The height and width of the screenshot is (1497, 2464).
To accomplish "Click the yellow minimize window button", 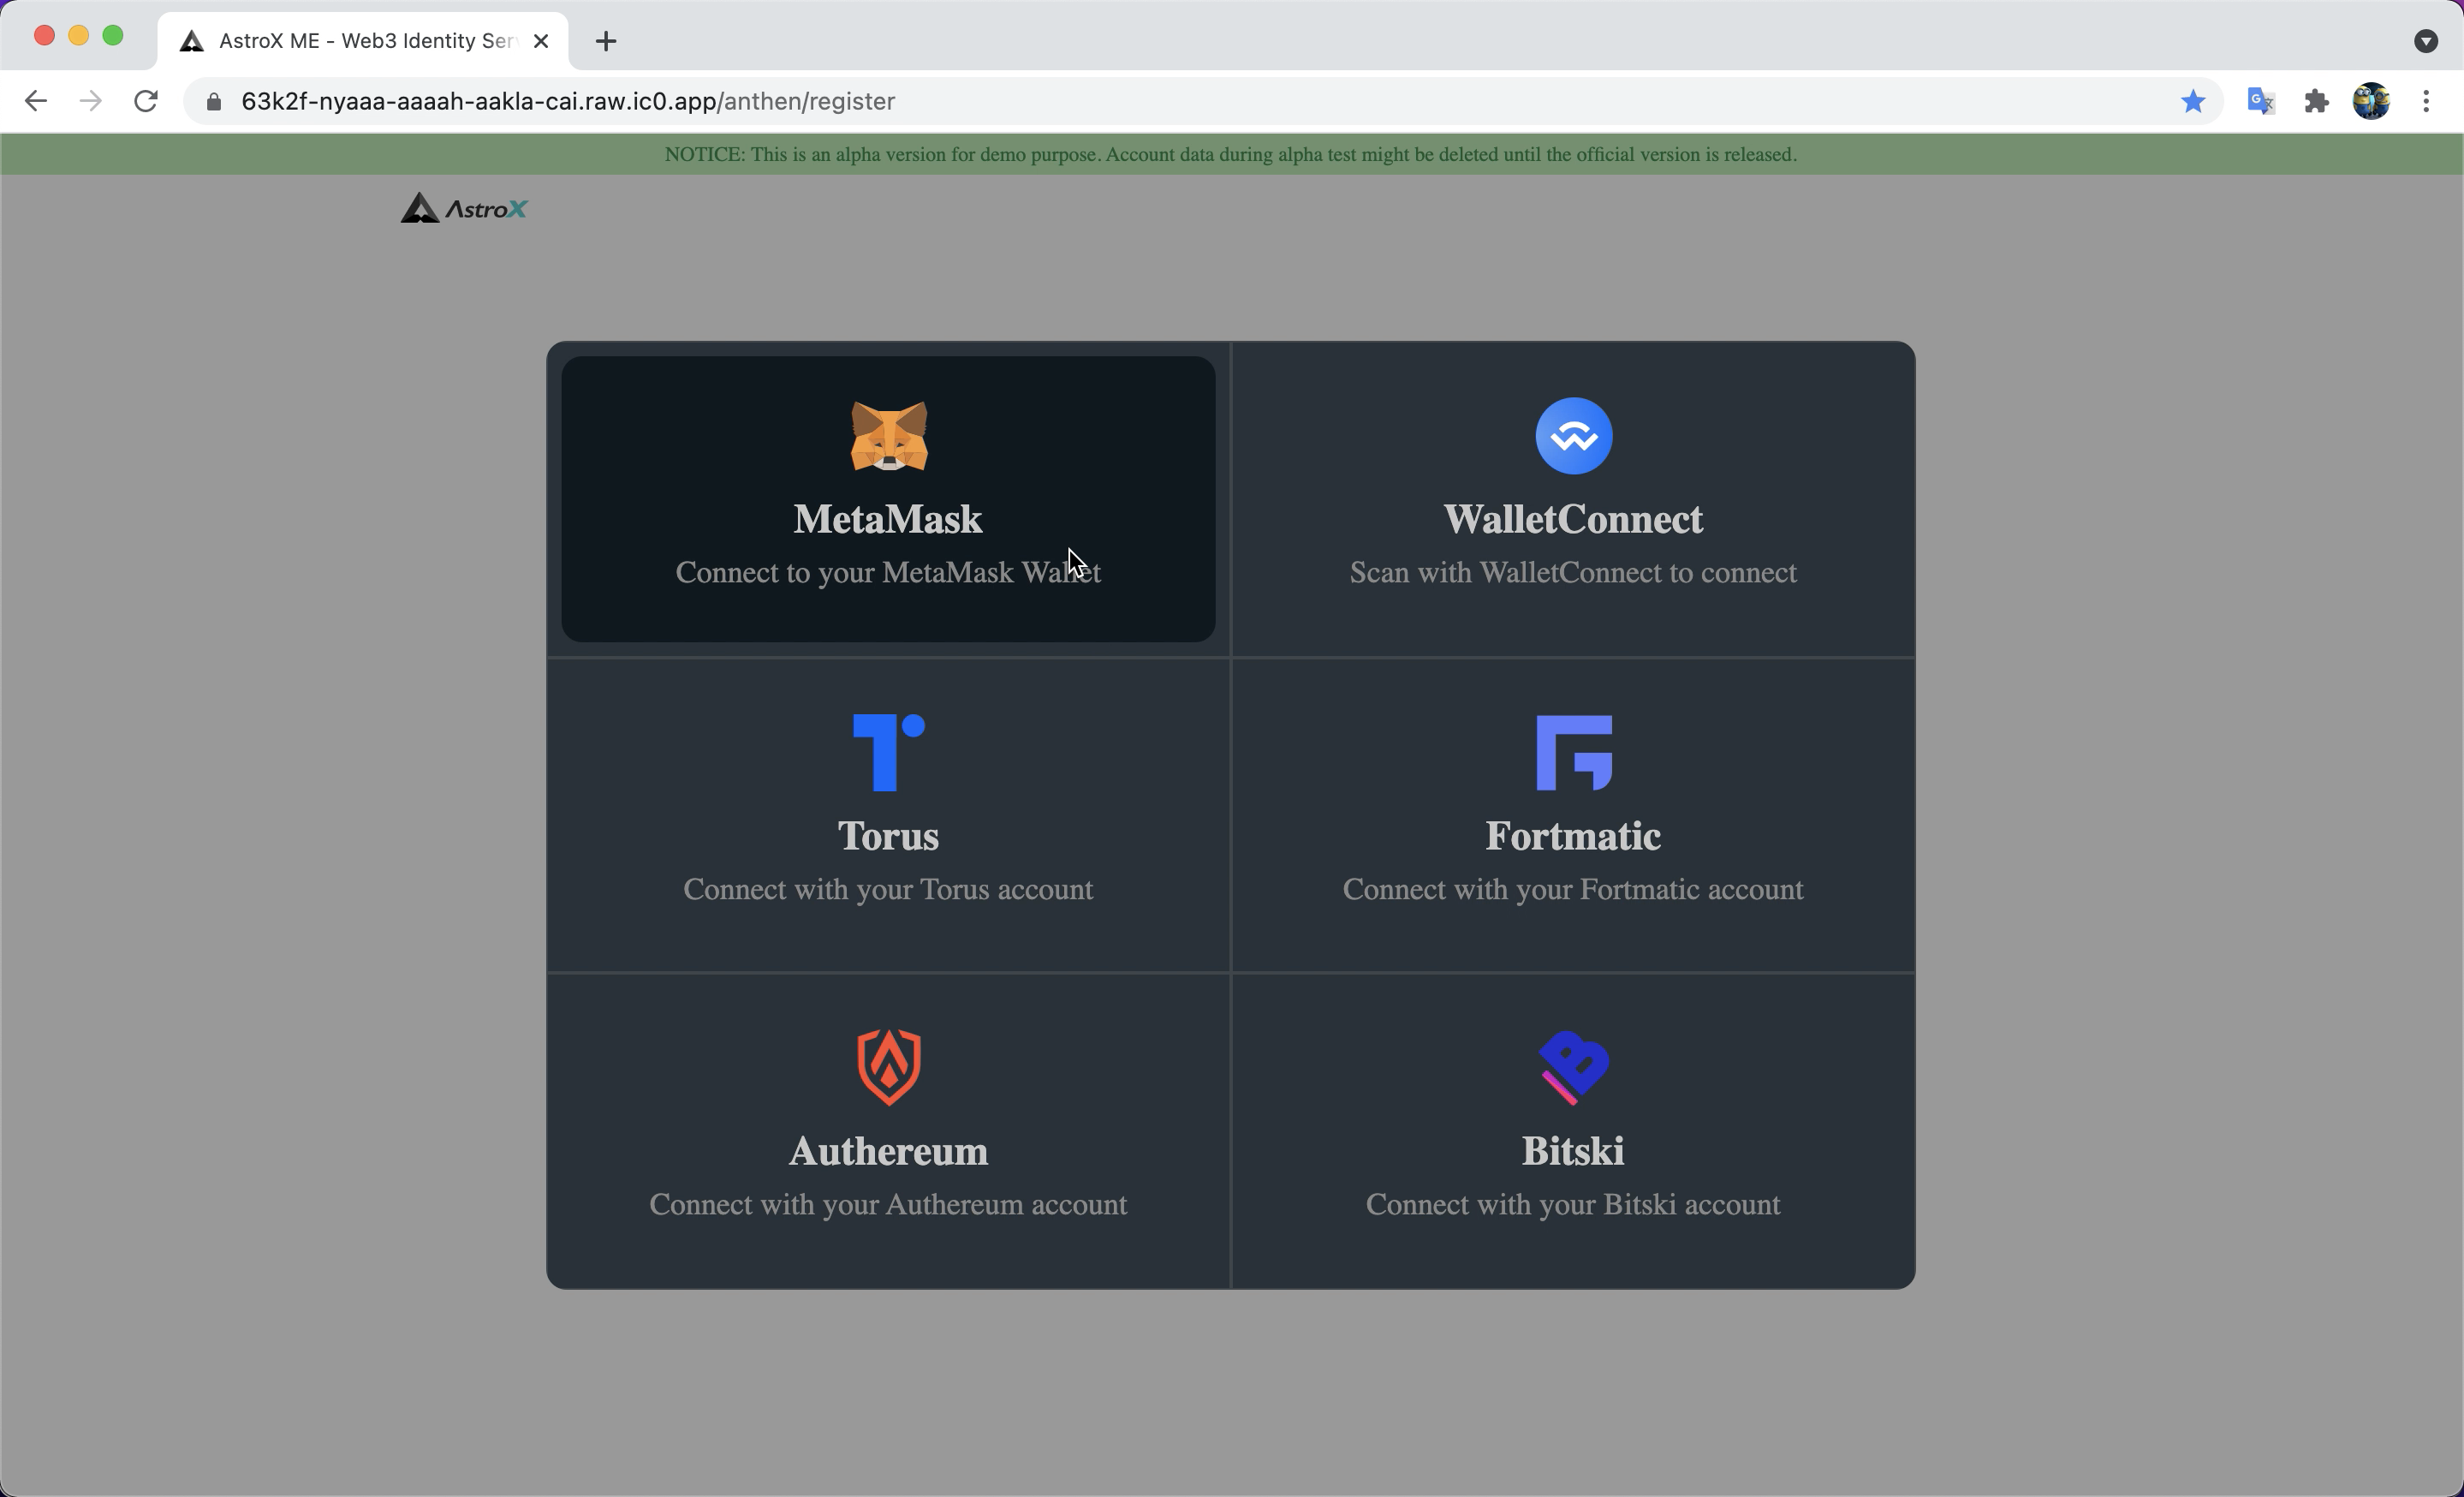I will pos(79,36).
